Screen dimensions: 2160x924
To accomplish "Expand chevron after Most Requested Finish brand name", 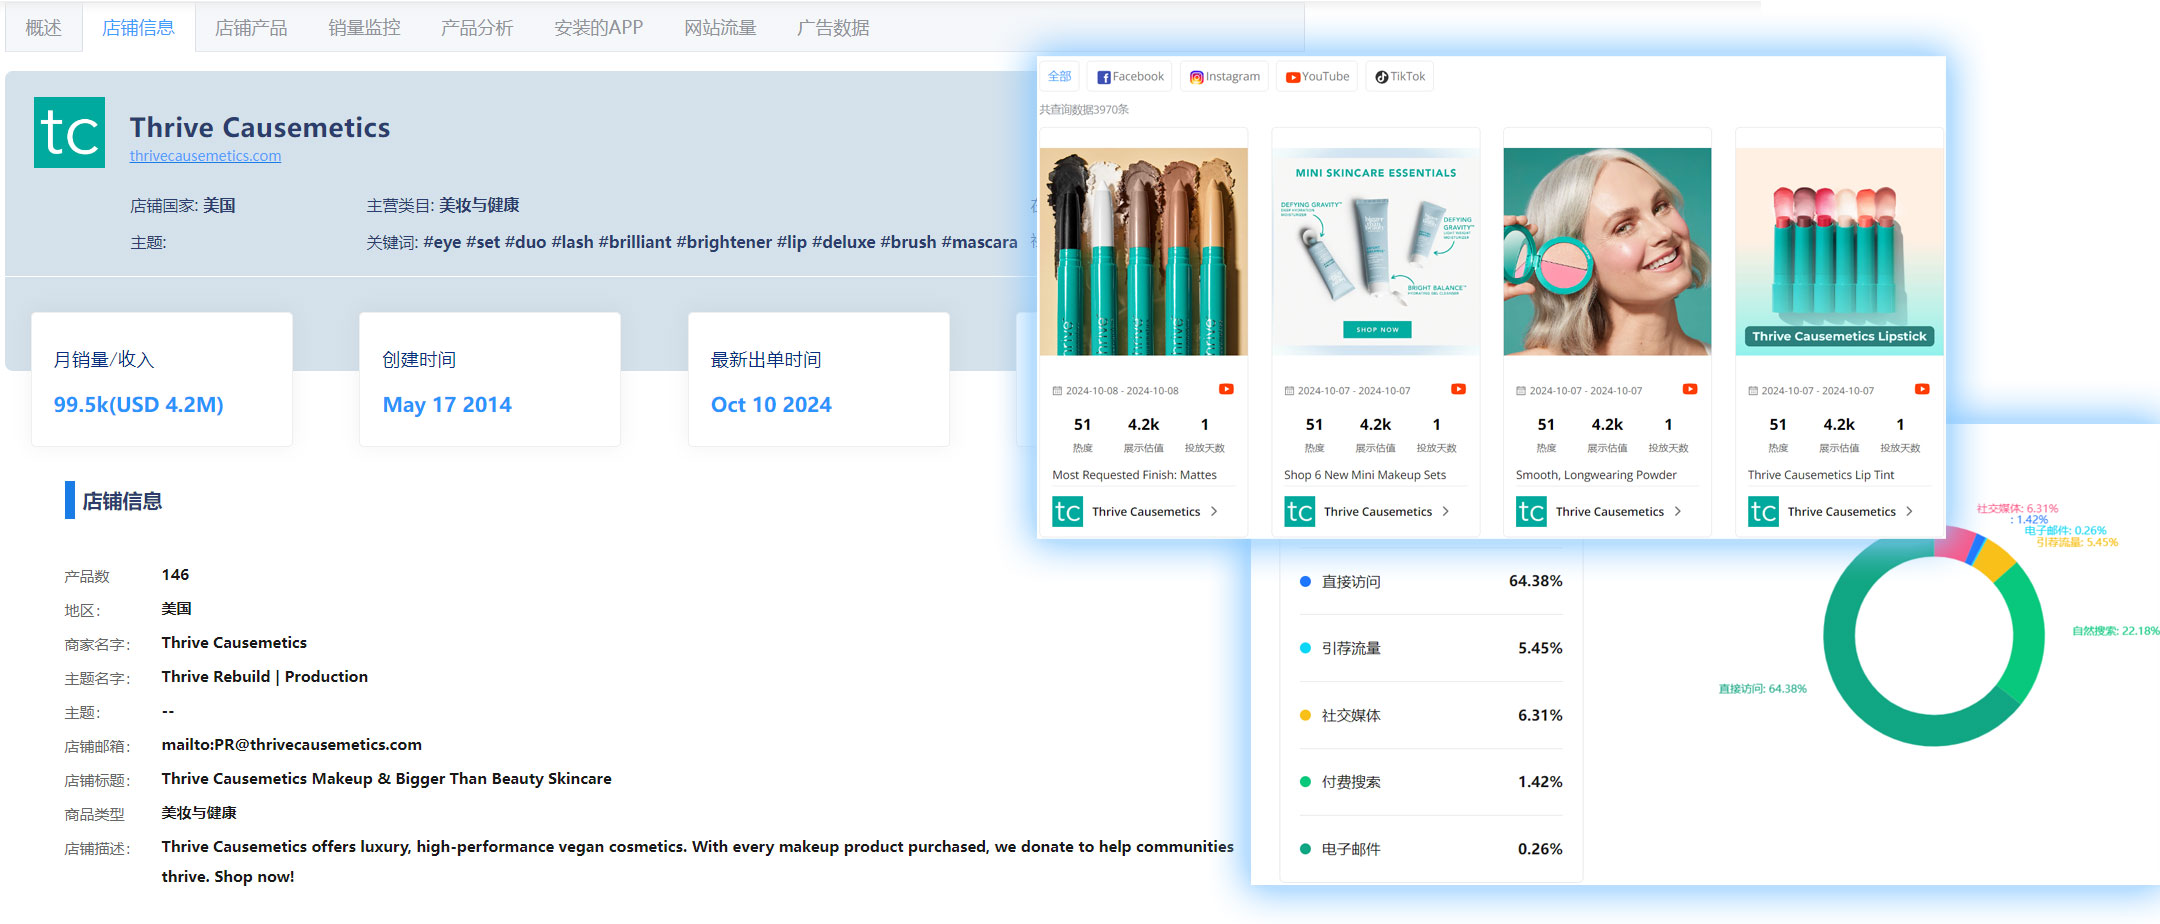I will [x=1214, y=511].
